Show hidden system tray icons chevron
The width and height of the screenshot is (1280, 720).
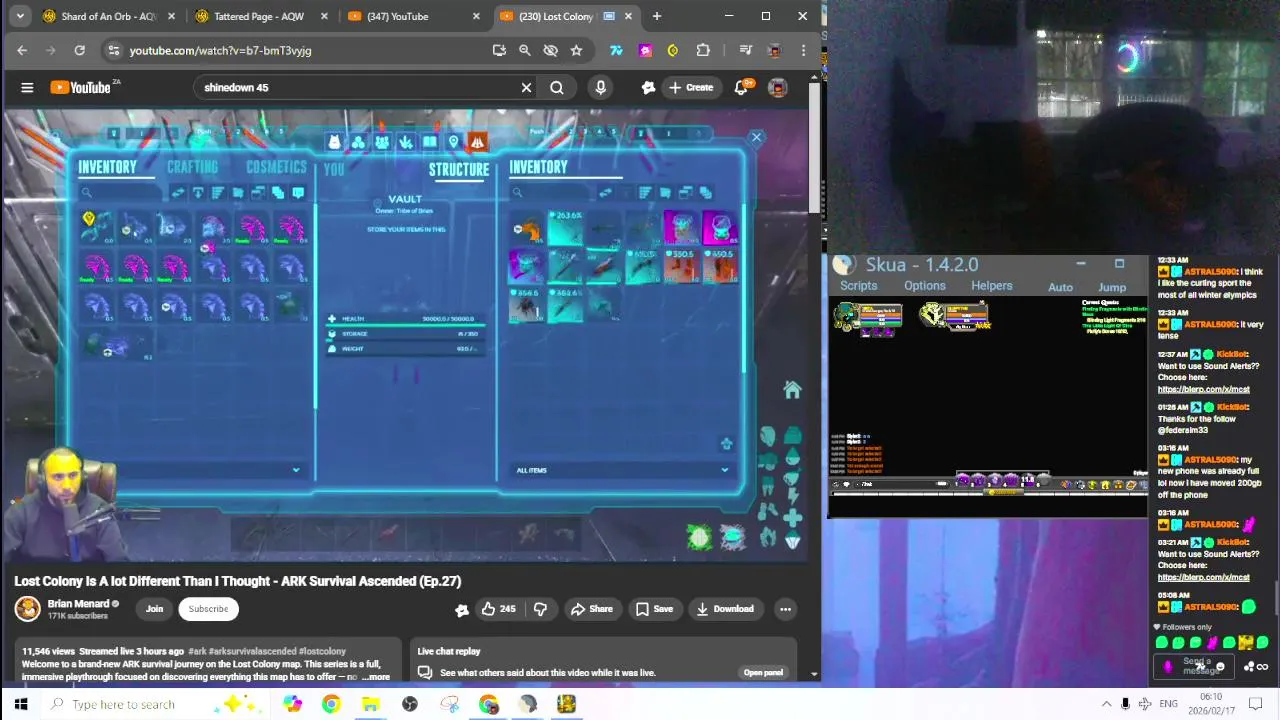[1106, 704]
